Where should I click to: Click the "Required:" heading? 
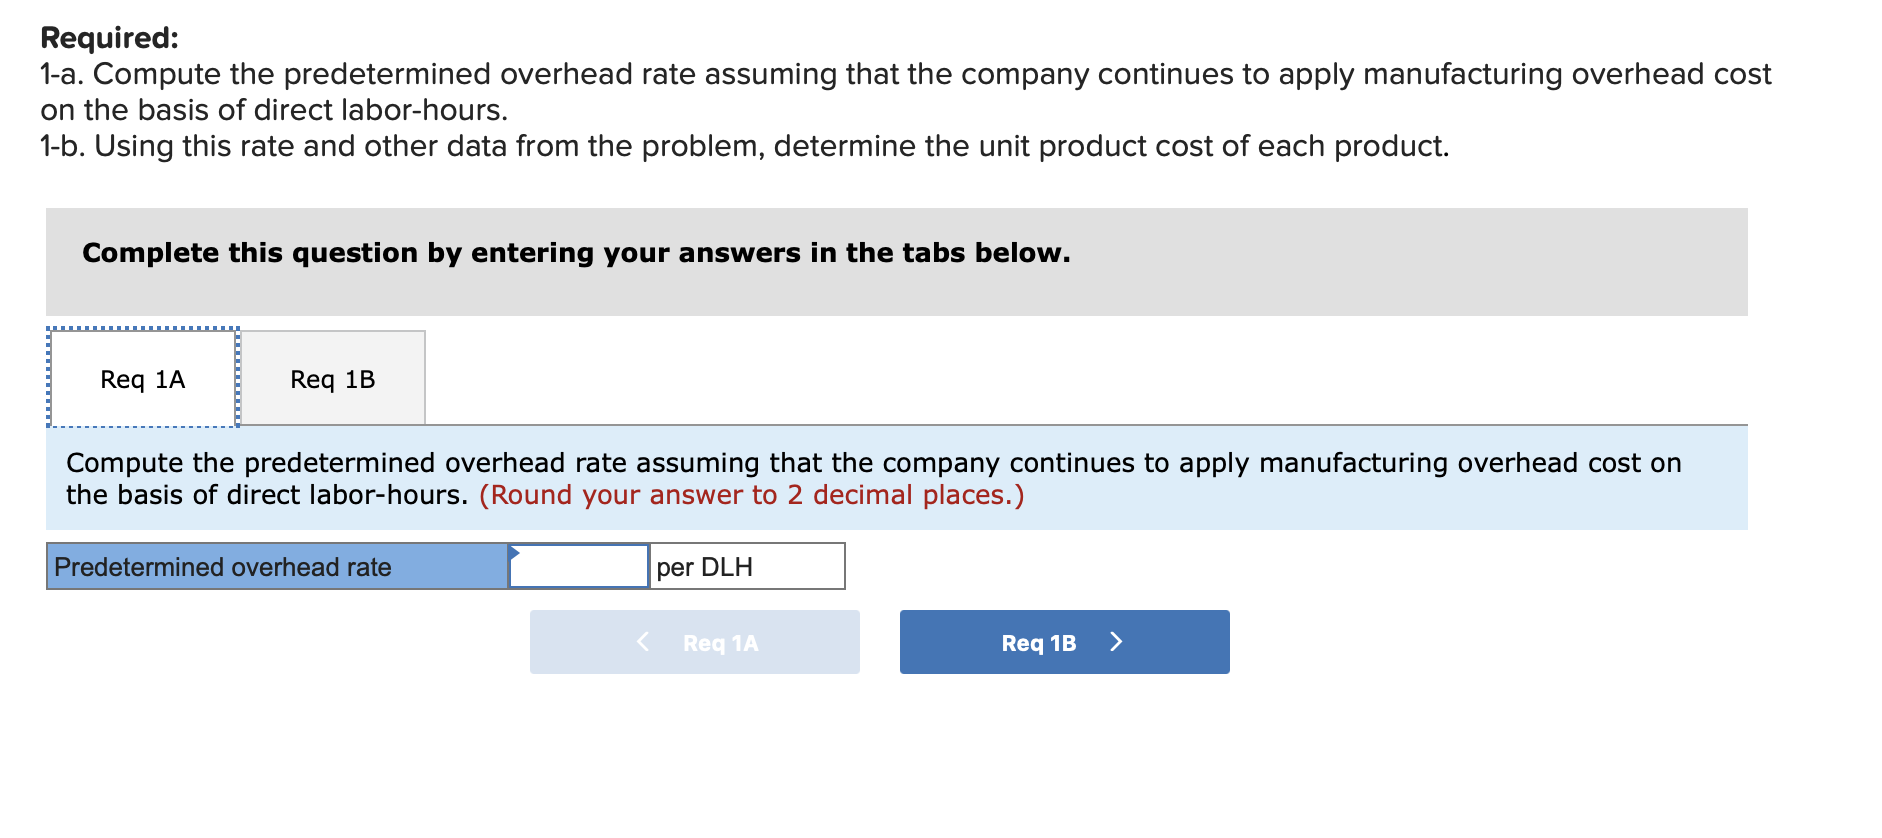tap(109, 38)
